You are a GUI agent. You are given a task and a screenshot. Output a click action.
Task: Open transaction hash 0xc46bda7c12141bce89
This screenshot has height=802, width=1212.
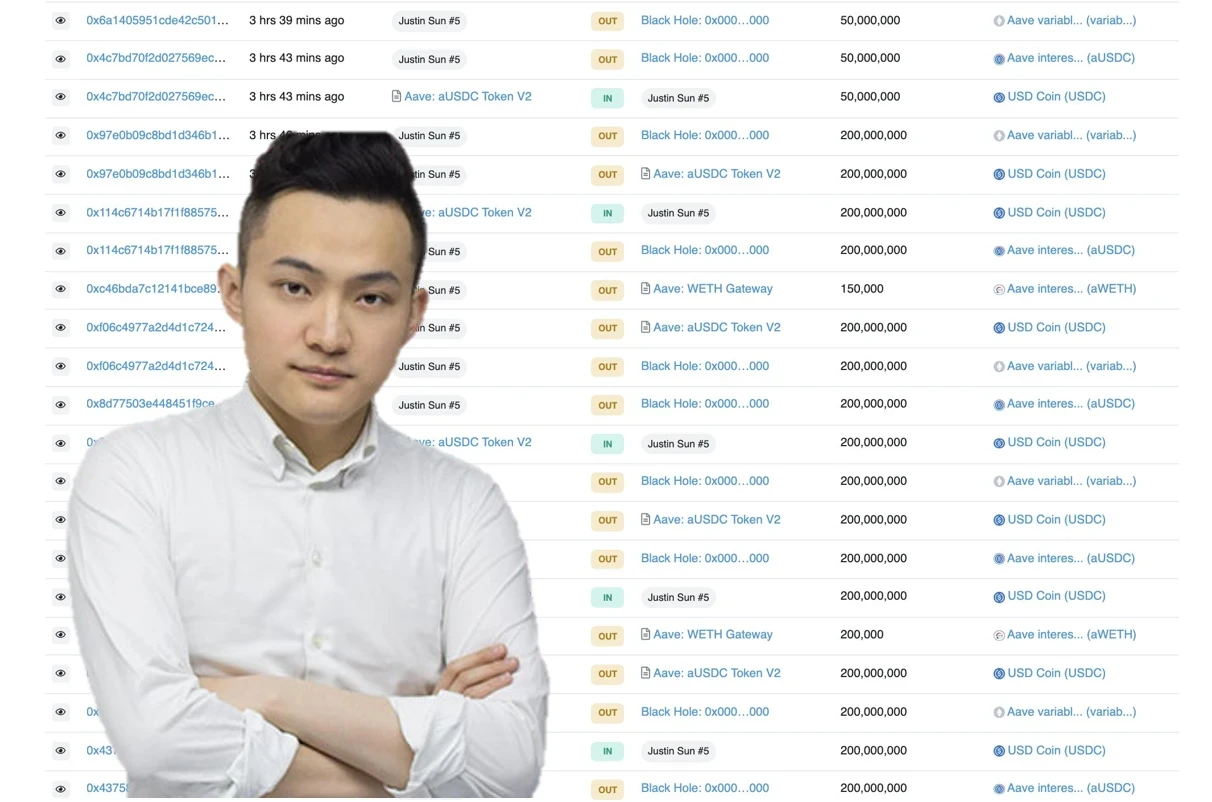point(152,289)
